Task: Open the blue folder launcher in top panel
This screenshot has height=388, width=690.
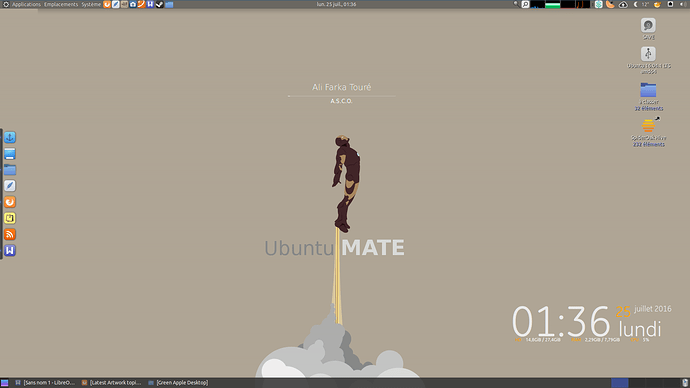Action: 169,4
